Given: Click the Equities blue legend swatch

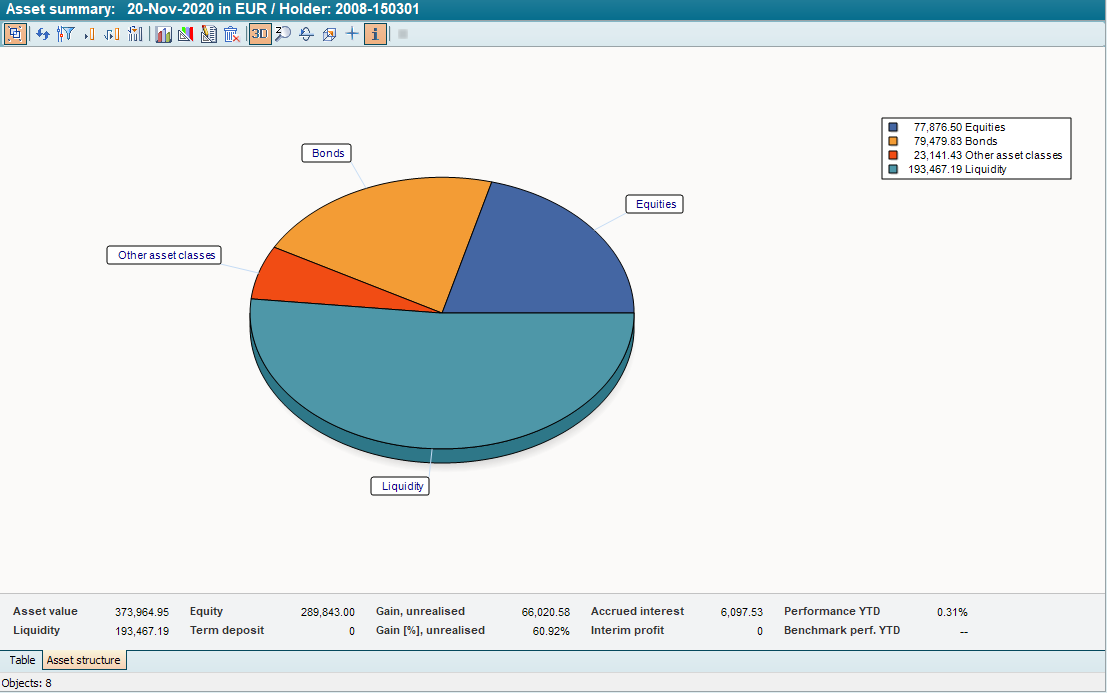Looking at the screenshot, I should tap(893, 127).
